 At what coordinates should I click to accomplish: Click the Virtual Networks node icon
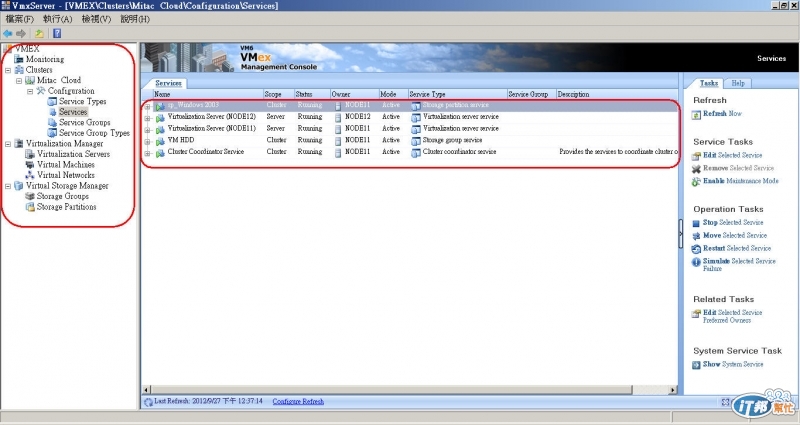[x=30, y=175]
